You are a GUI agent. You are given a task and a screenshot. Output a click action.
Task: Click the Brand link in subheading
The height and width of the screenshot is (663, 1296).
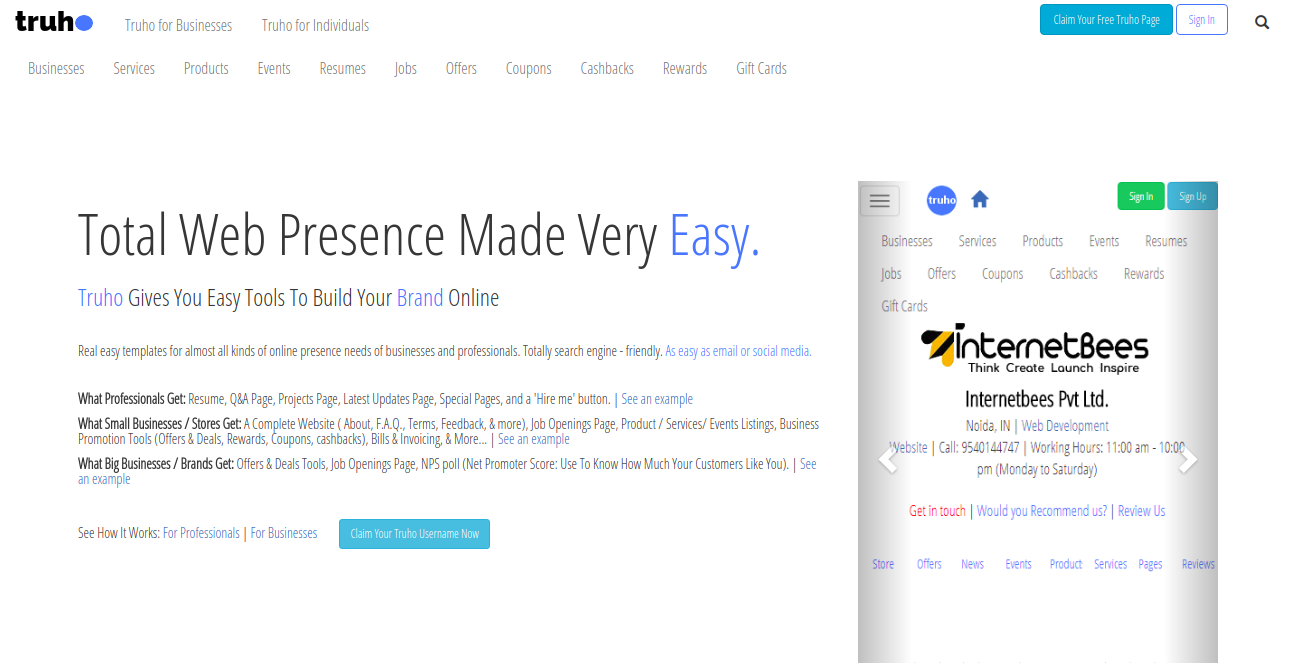click(420, 298)
